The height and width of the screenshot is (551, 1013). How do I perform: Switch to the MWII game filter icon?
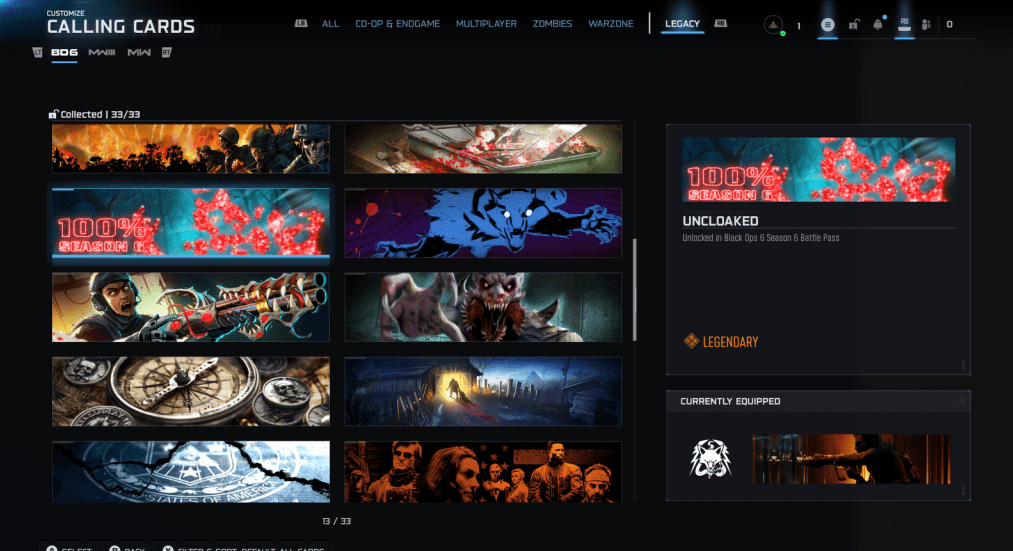click(x=139, y=52)
